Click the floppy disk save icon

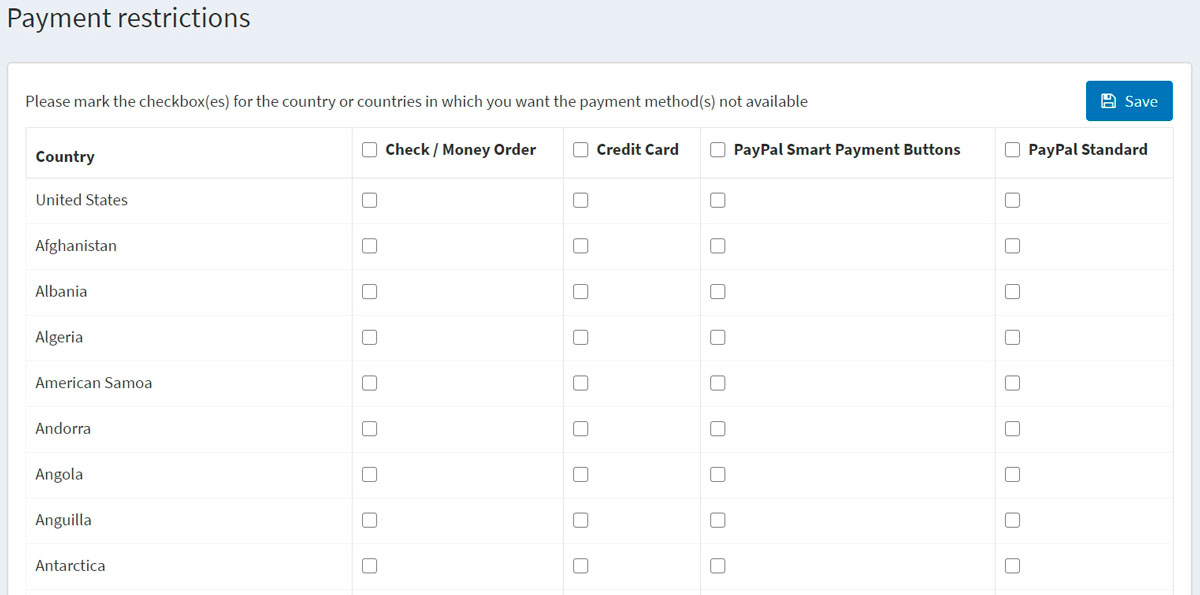(1108, 101)
